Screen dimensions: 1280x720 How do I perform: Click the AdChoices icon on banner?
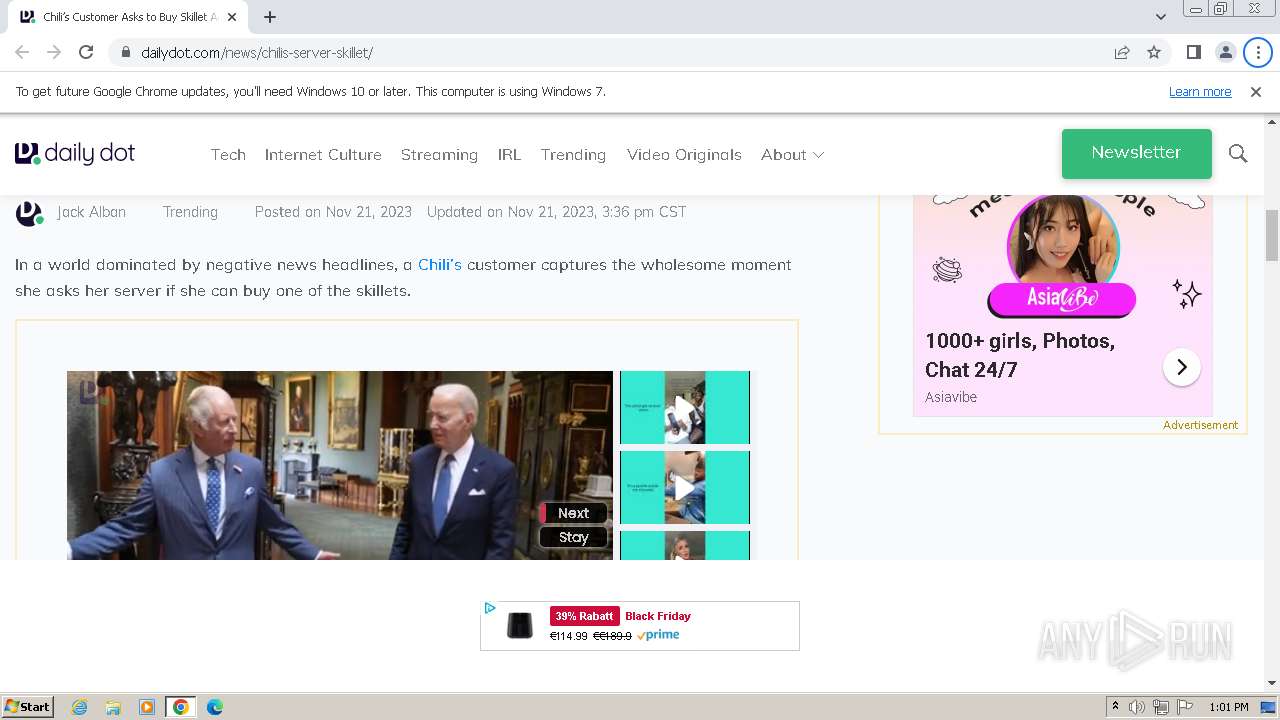click(x=490, y=608)
